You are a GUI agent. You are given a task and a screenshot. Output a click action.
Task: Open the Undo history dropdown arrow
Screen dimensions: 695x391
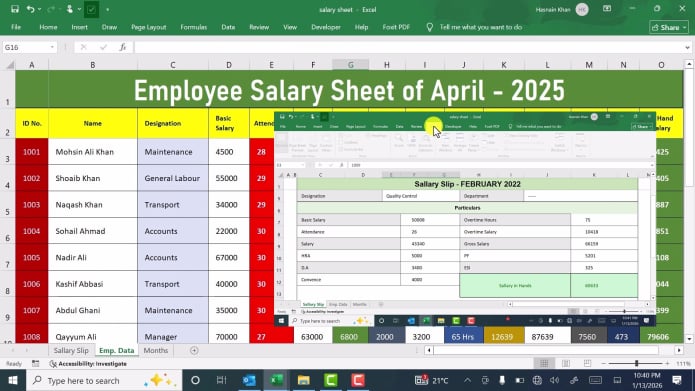click(39, 9)
